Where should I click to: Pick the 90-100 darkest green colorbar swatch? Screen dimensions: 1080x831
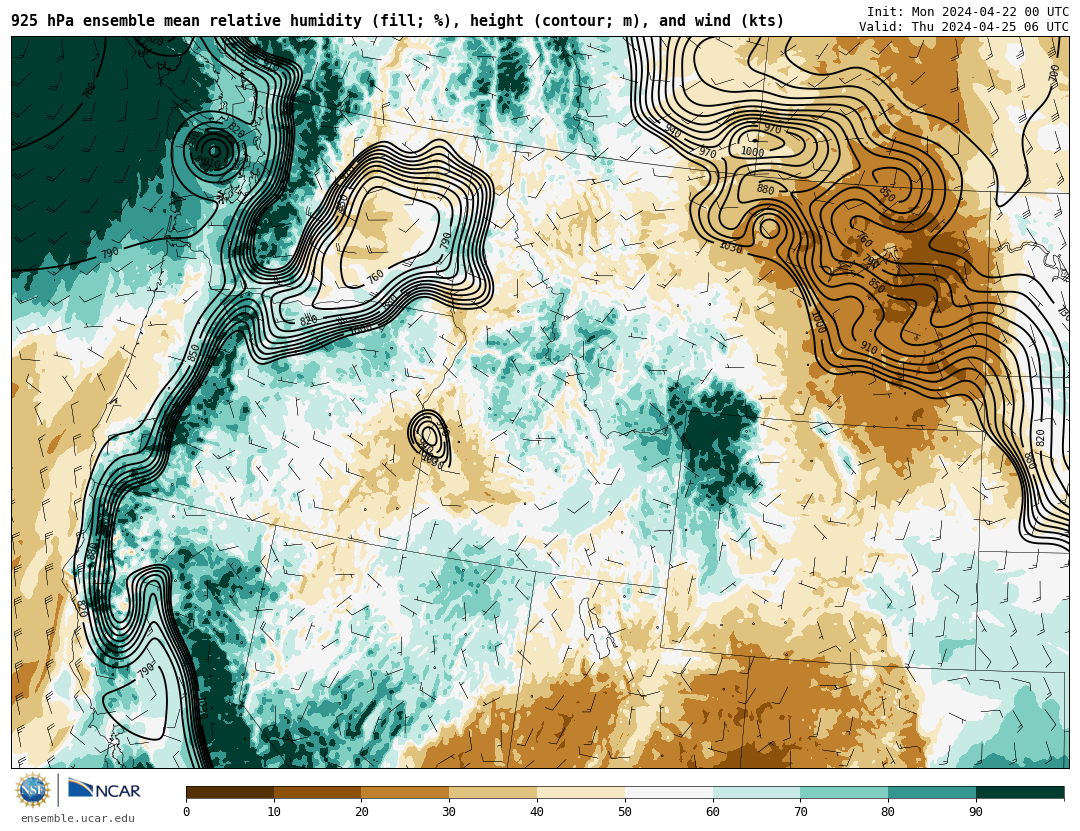pyautogui.click(x=1019, y=792)
